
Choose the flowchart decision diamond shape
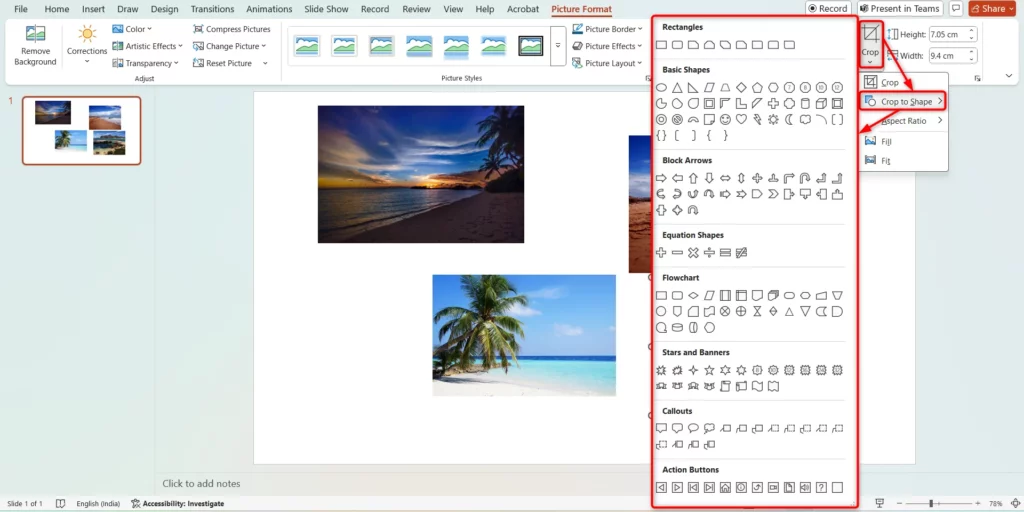693,295
